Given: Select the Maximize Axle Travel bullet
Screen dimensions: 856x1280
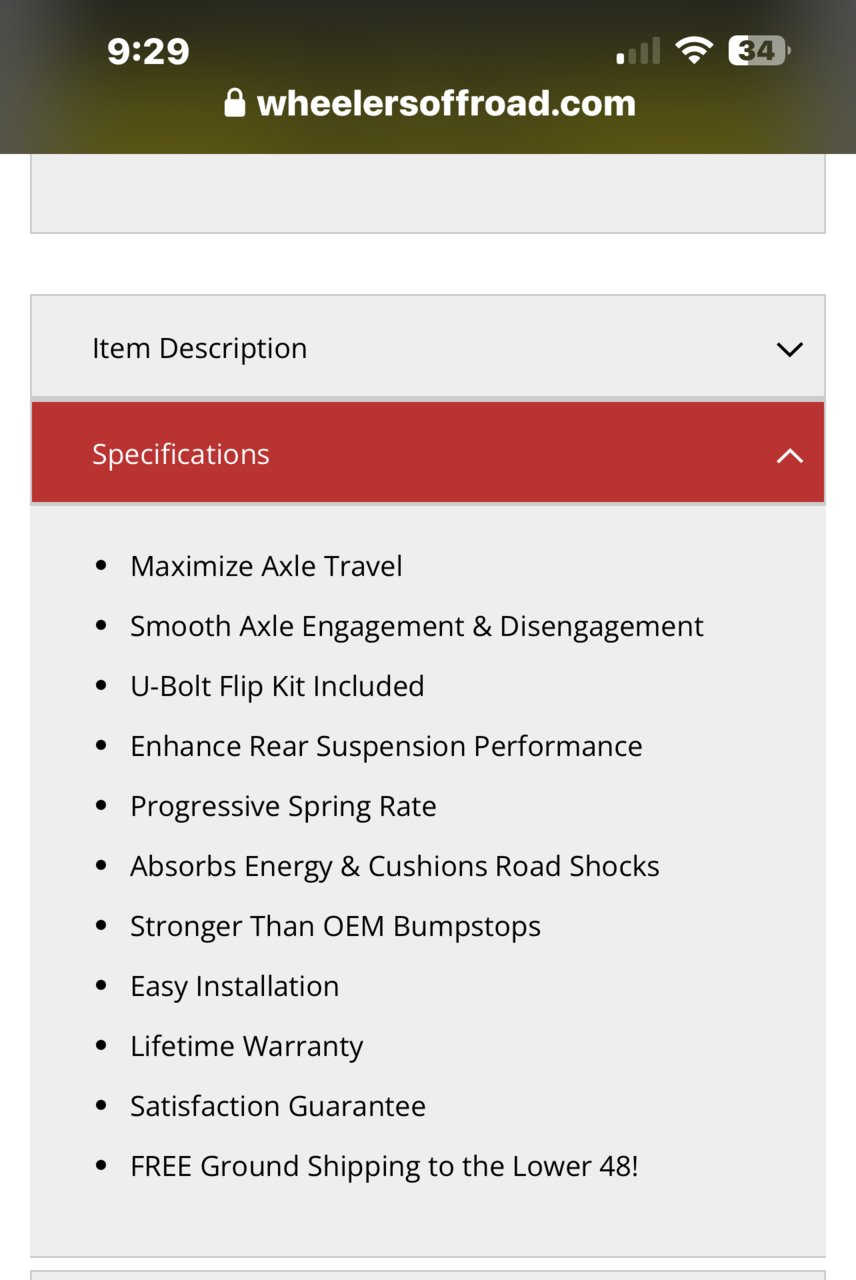Looking at the screenshot, I should click(266, 566).
